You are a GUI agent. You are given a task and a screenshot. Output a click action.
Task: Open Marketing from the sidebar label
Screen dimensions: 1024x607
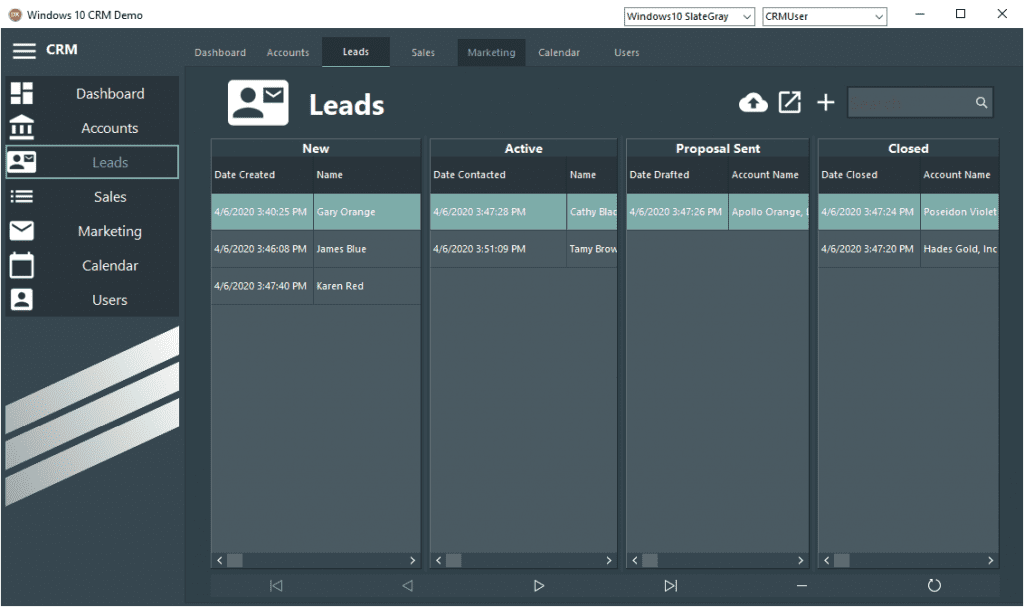110,231
